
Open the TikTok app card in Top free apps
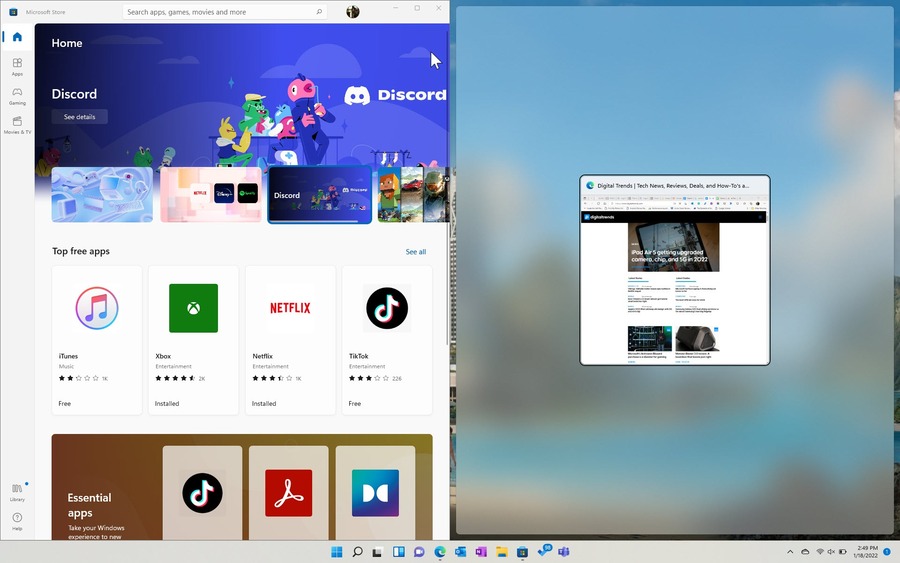click(x=387, y=340)
